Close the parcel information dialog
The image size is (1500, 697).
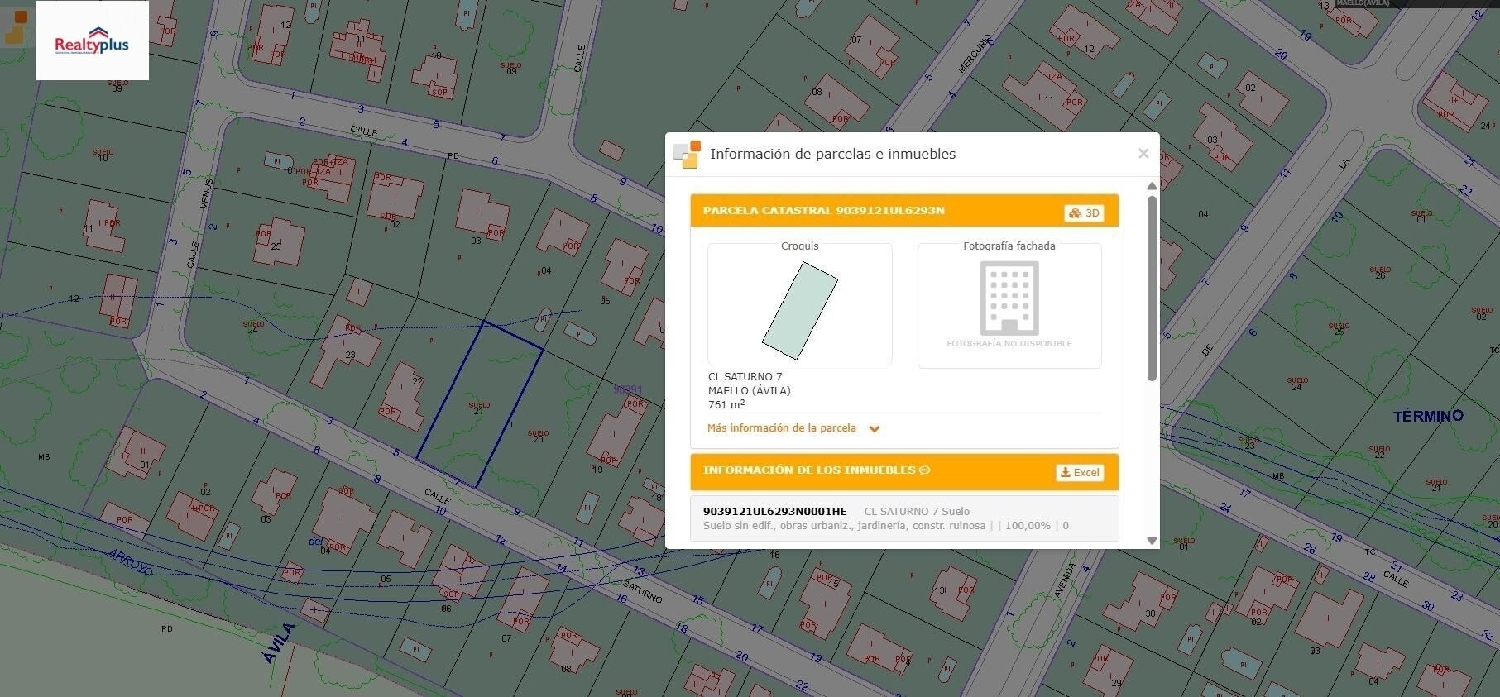1143,154
